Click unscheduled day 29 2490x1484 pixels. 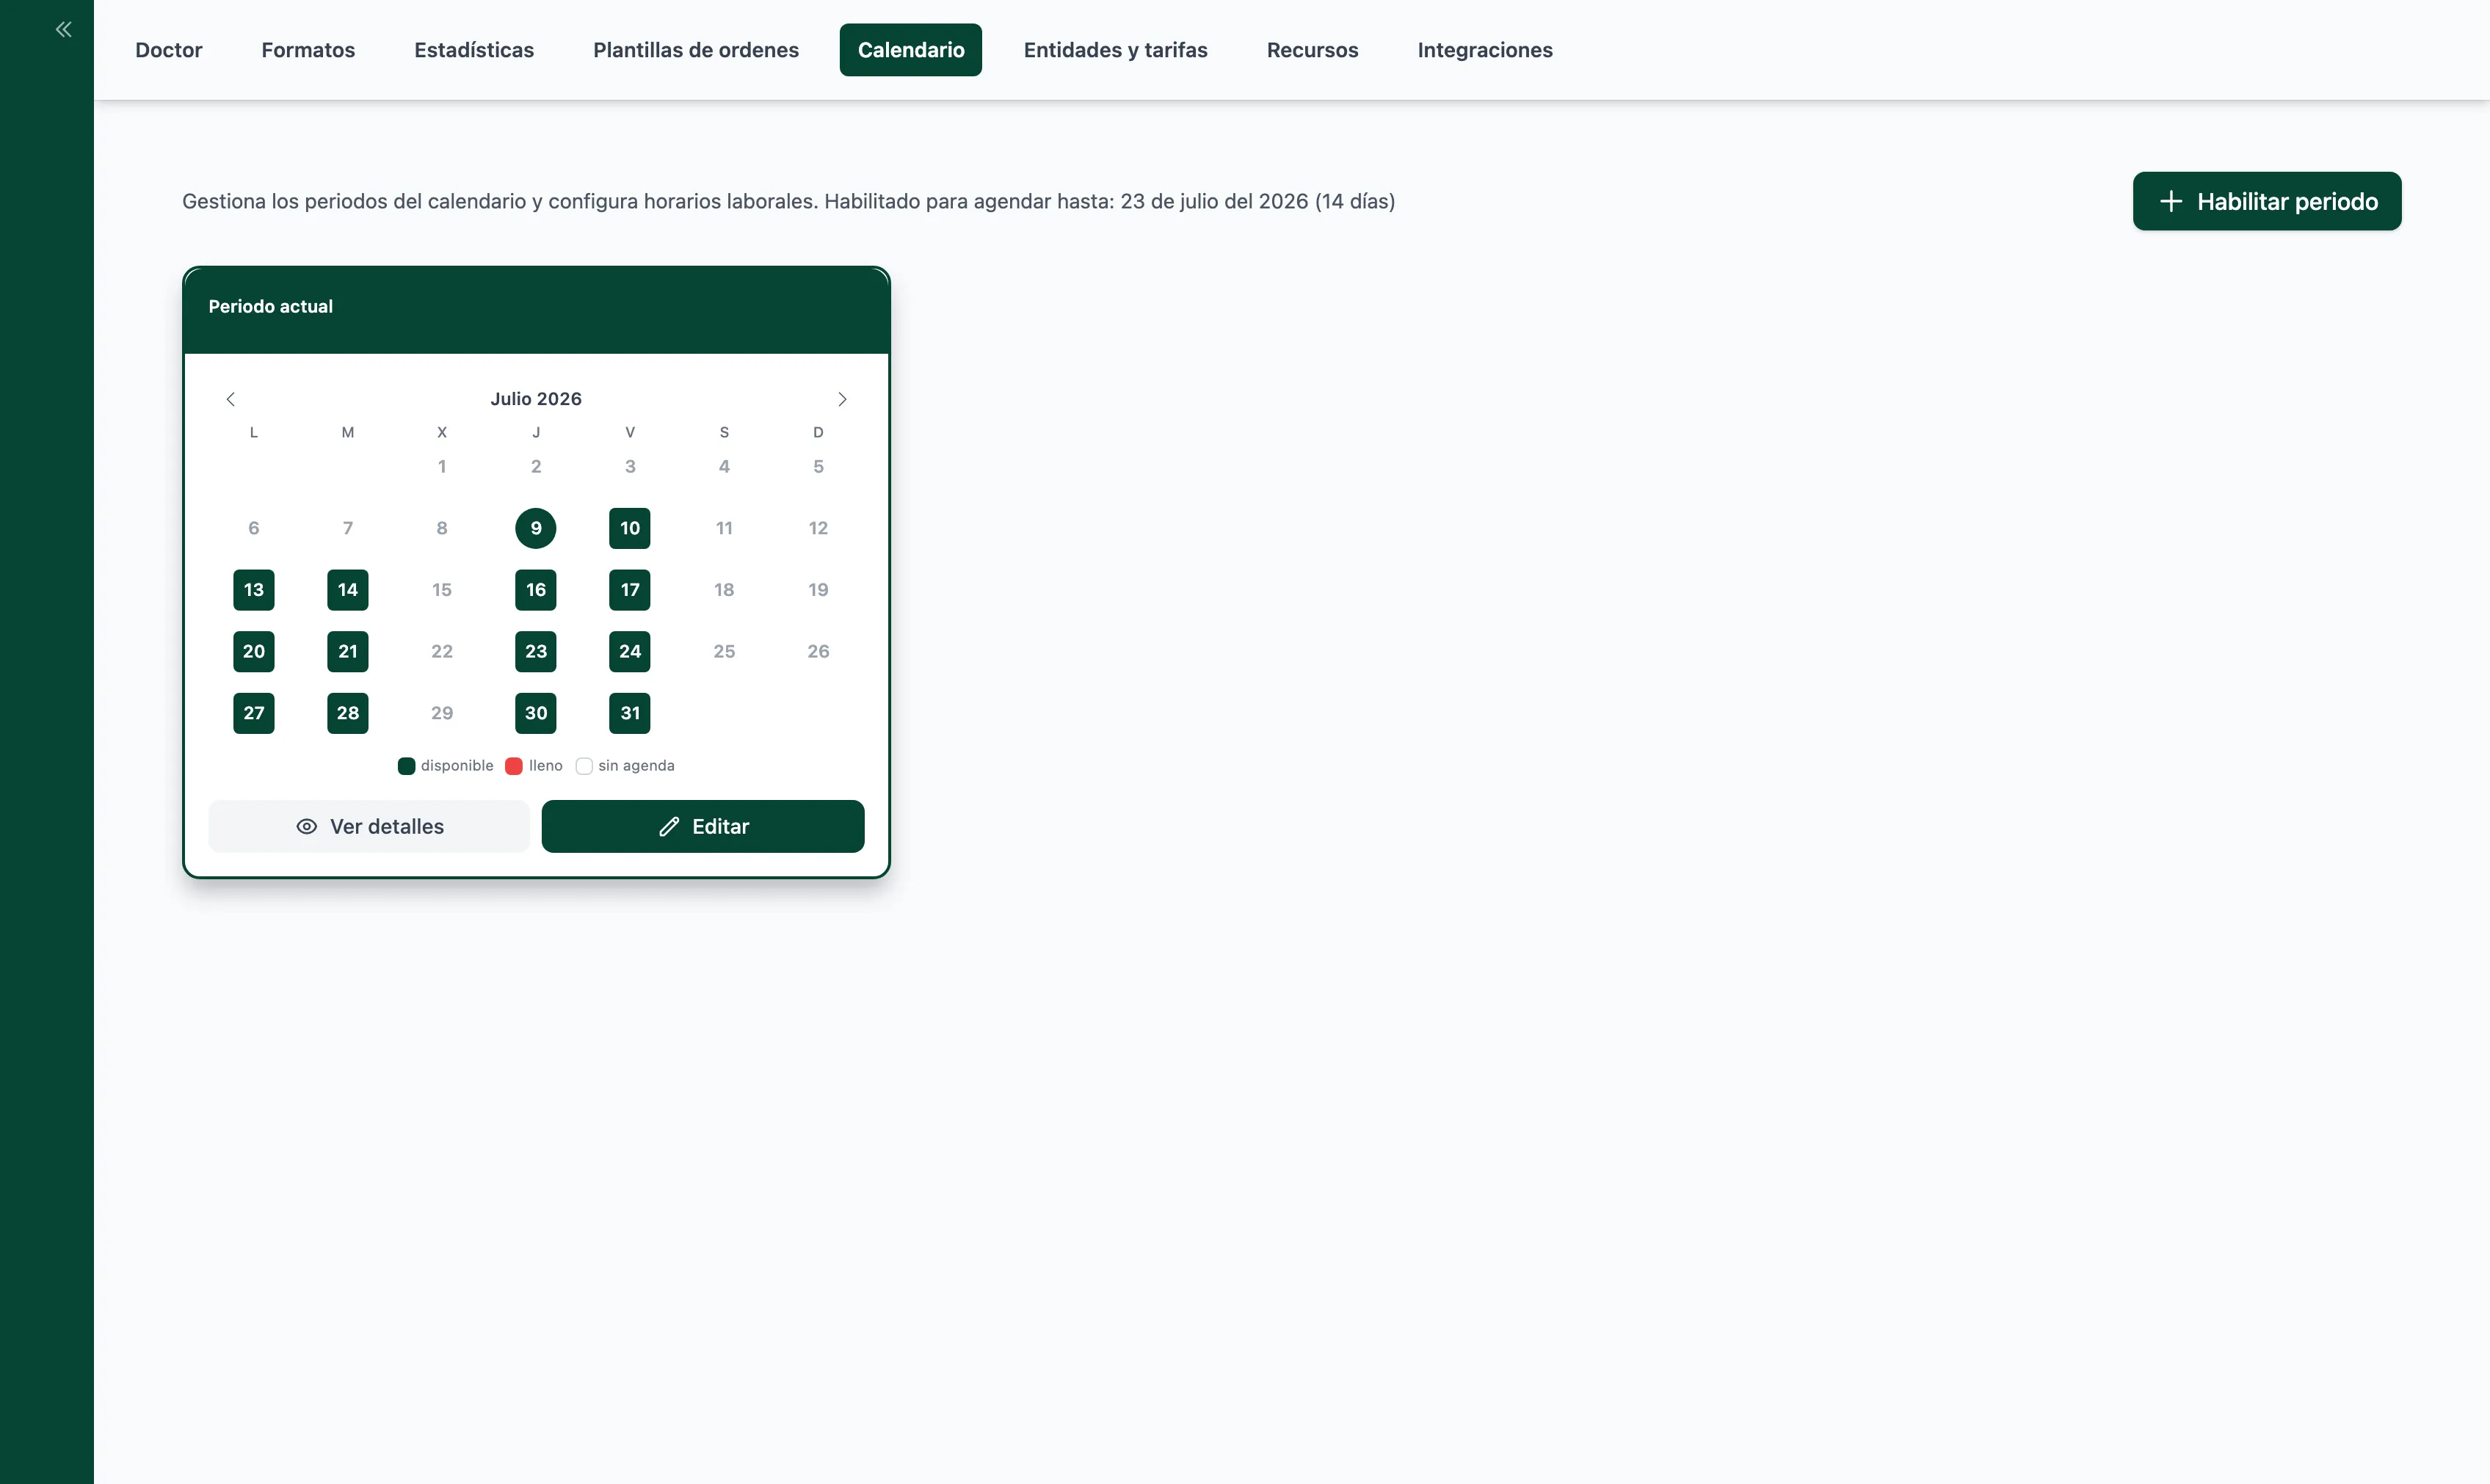coord(442,713)
